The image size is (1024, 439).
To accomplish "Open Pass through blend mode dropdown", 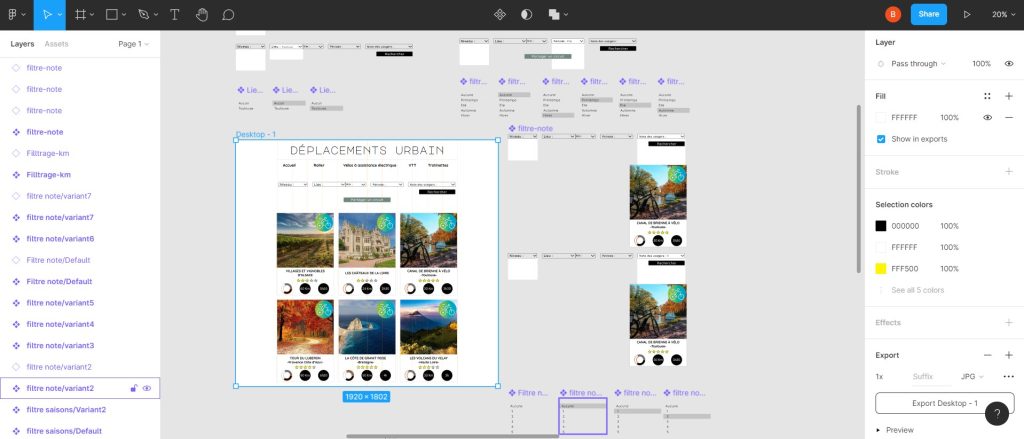I will 918,64.
